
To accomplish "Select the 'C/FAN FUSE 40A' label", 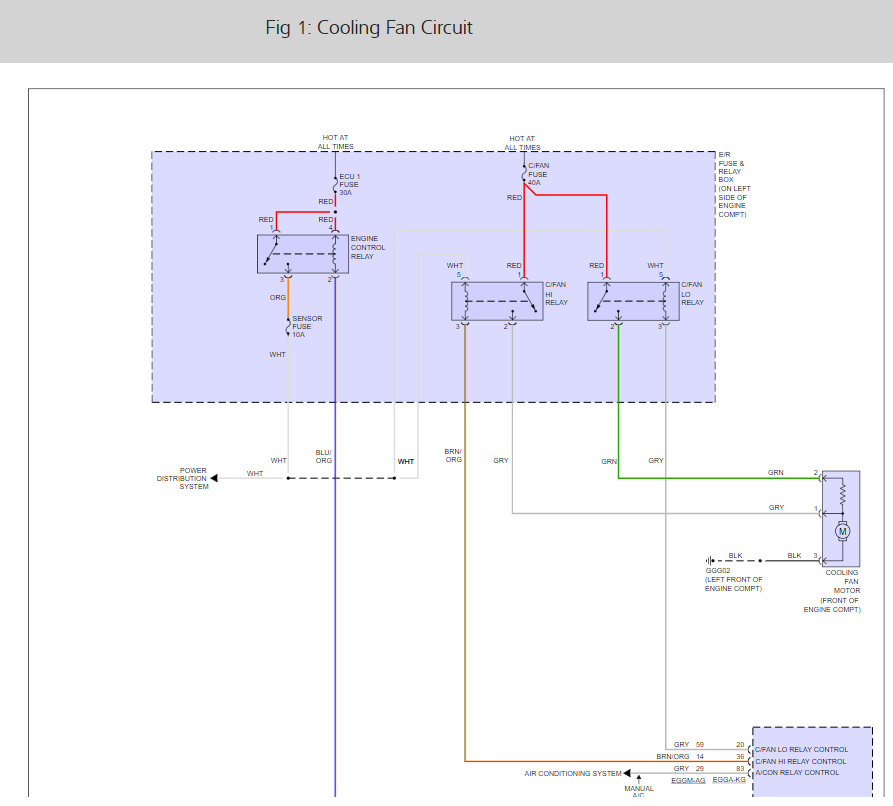I will pos(538,174).
